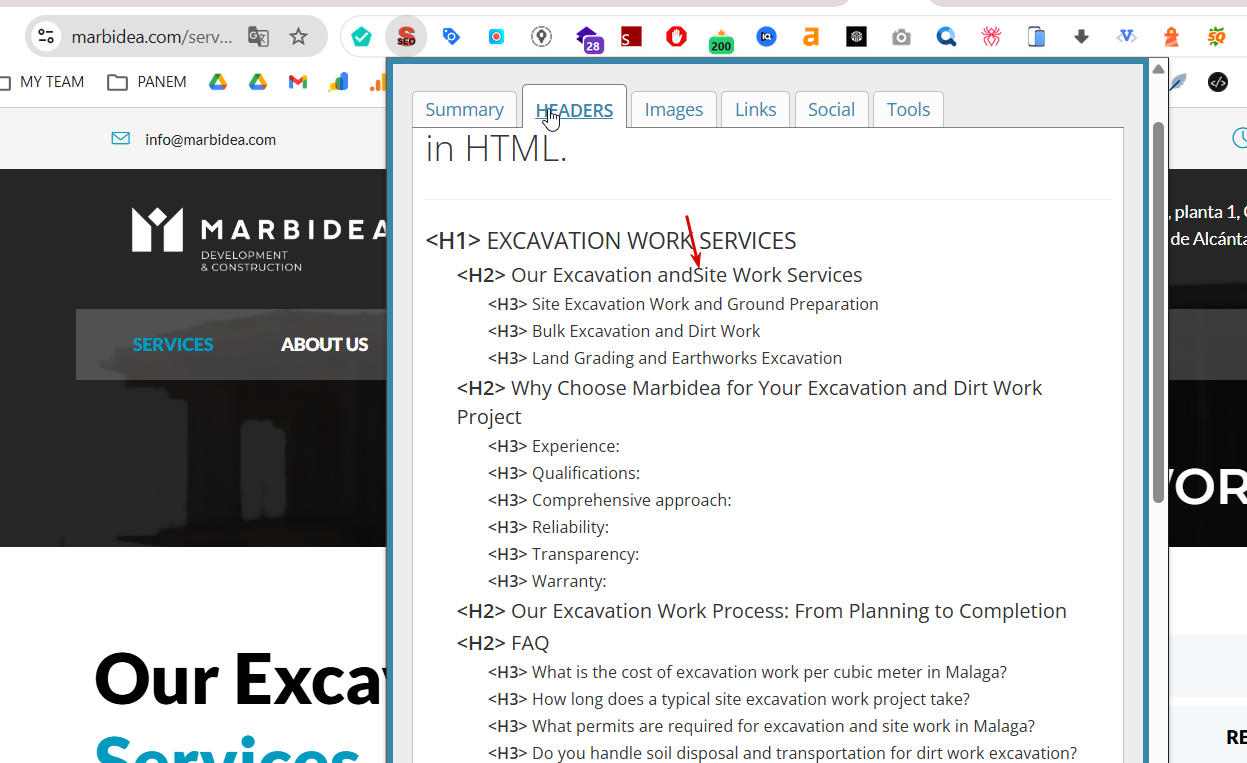
Task: Click H3 How long does a typical site excavation
Action: pyautogui.click(x=729, y=699)
